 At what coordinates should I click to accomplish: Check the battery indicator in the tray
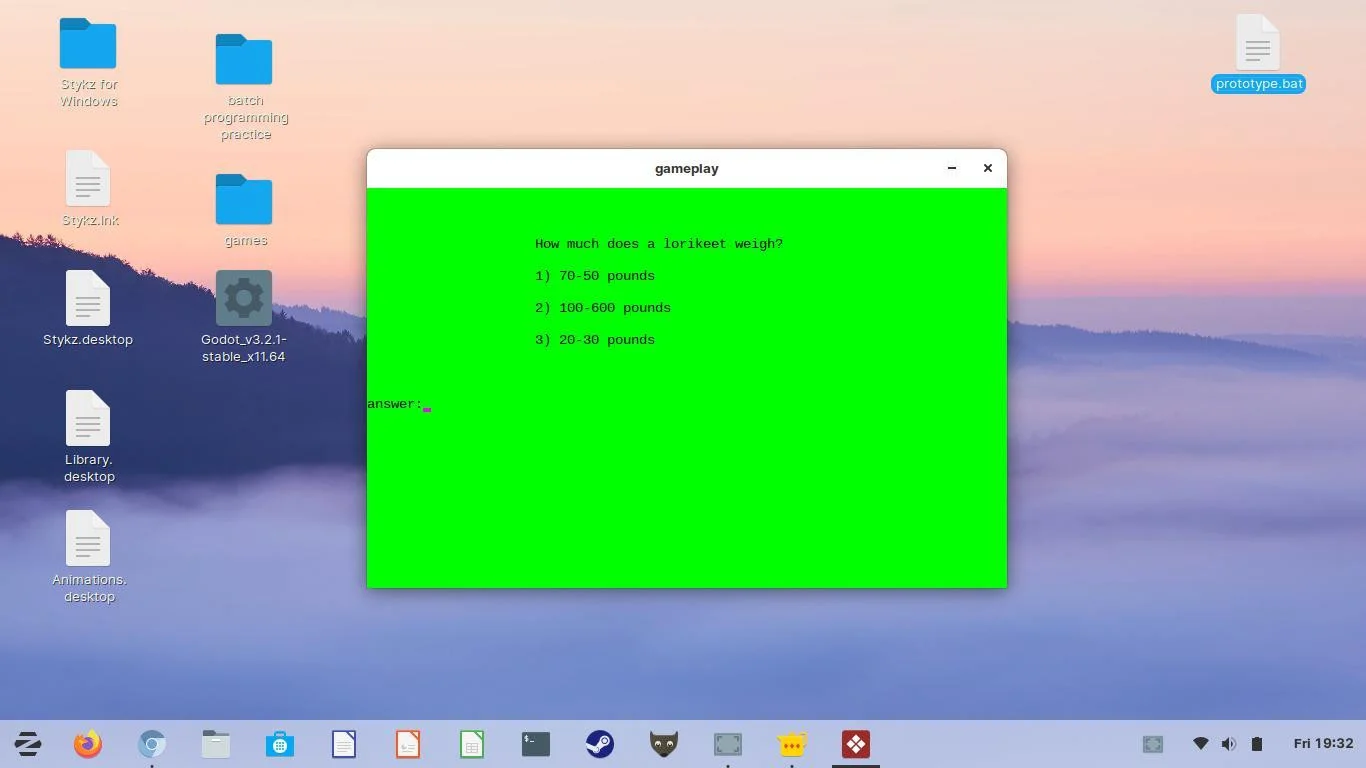(x=1257, y=744)
